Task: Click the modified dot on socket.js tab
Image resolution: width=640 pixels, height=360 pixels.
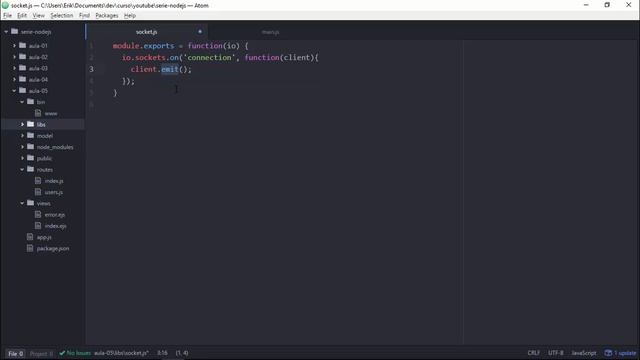Action: 200,31
